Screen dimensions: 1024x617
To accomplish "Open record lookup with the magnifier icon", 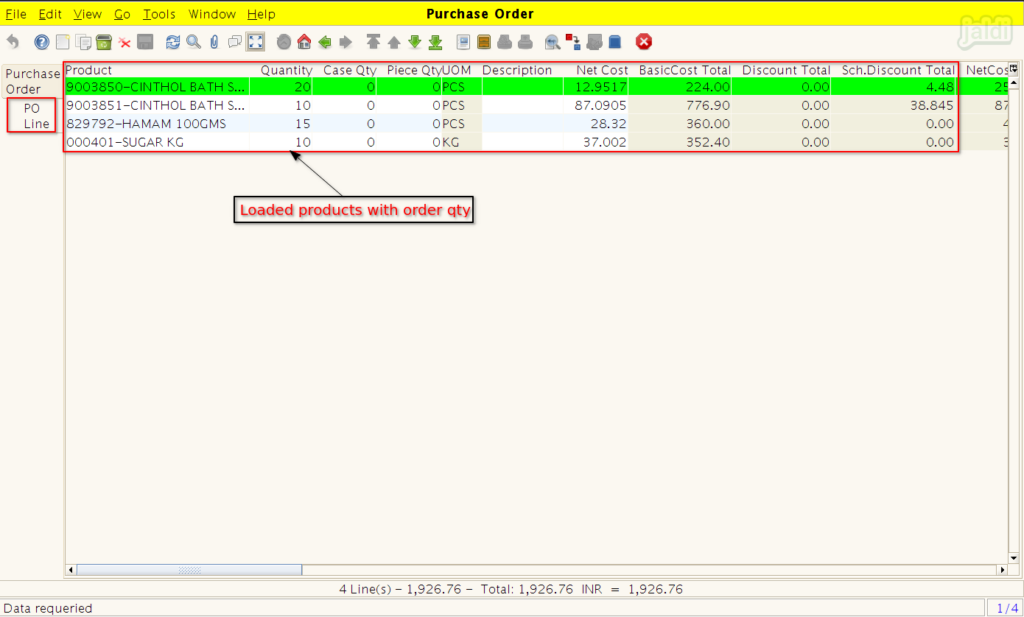I will (193, 42).
